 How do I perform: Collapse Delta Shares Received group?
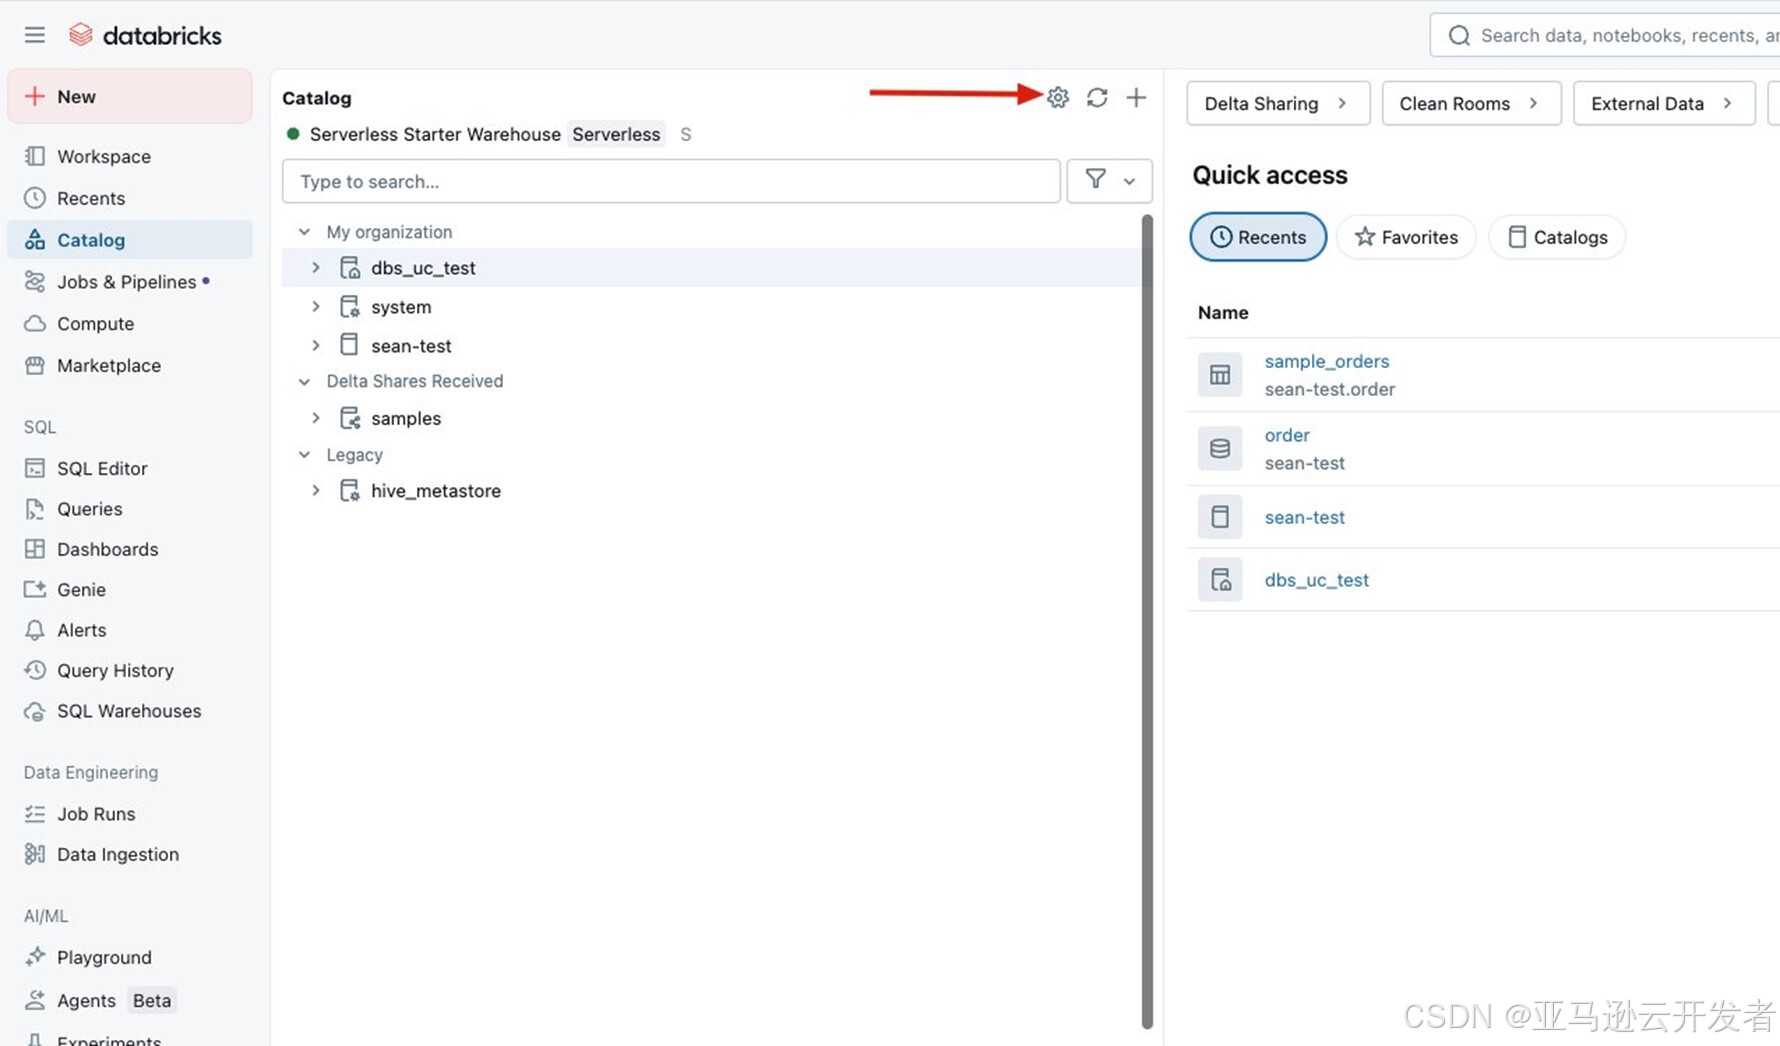[304, 381]
